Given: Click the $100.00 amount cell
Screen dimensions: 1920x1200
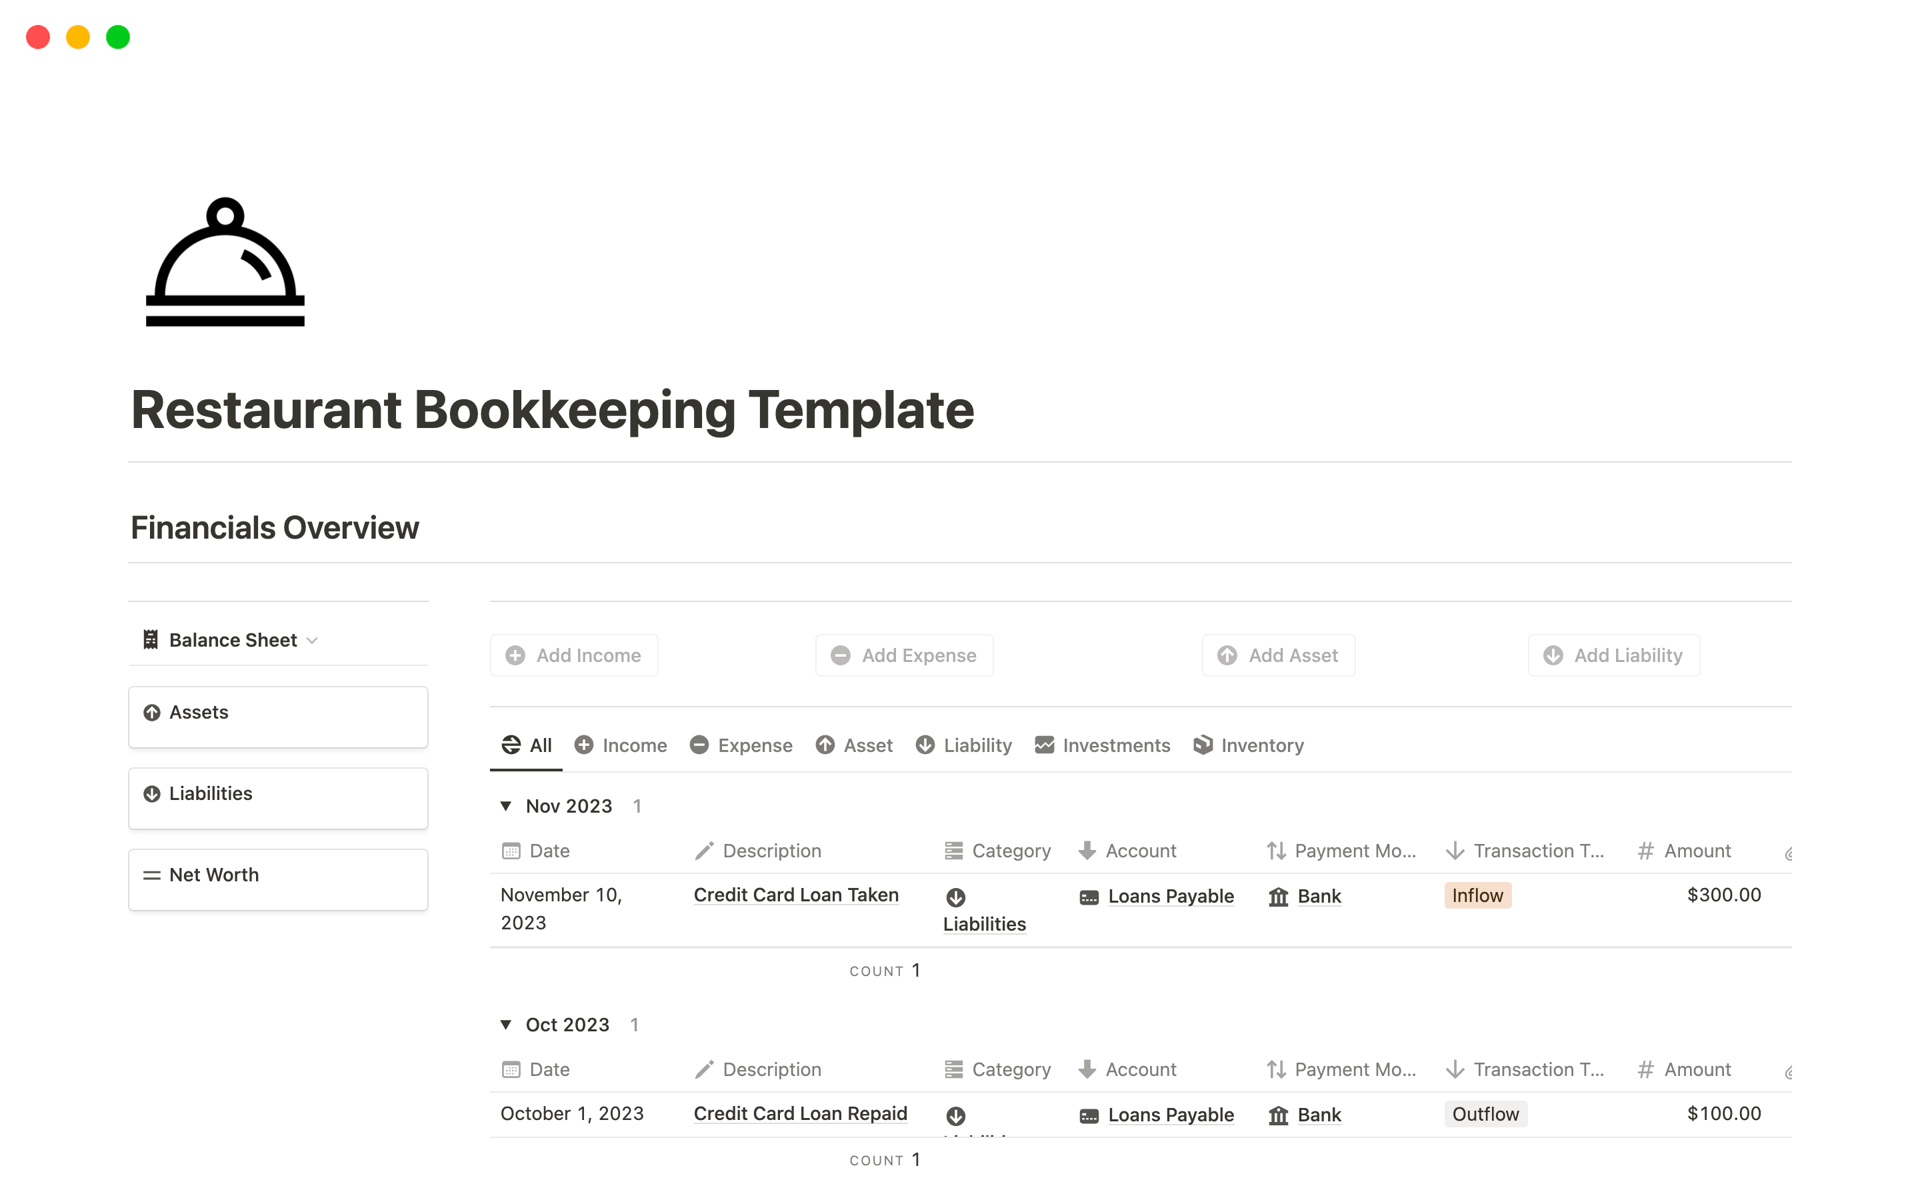Looking at the screenshot, I should coord(1723,1114).
